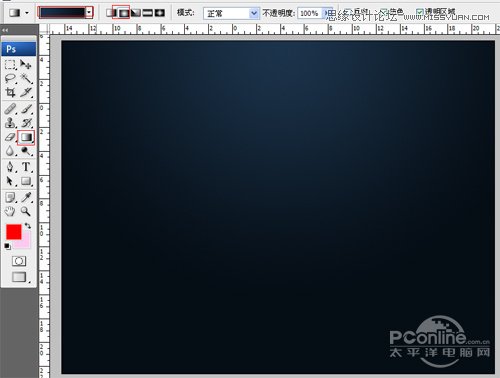Select the Slice tool

pos(26,92)
